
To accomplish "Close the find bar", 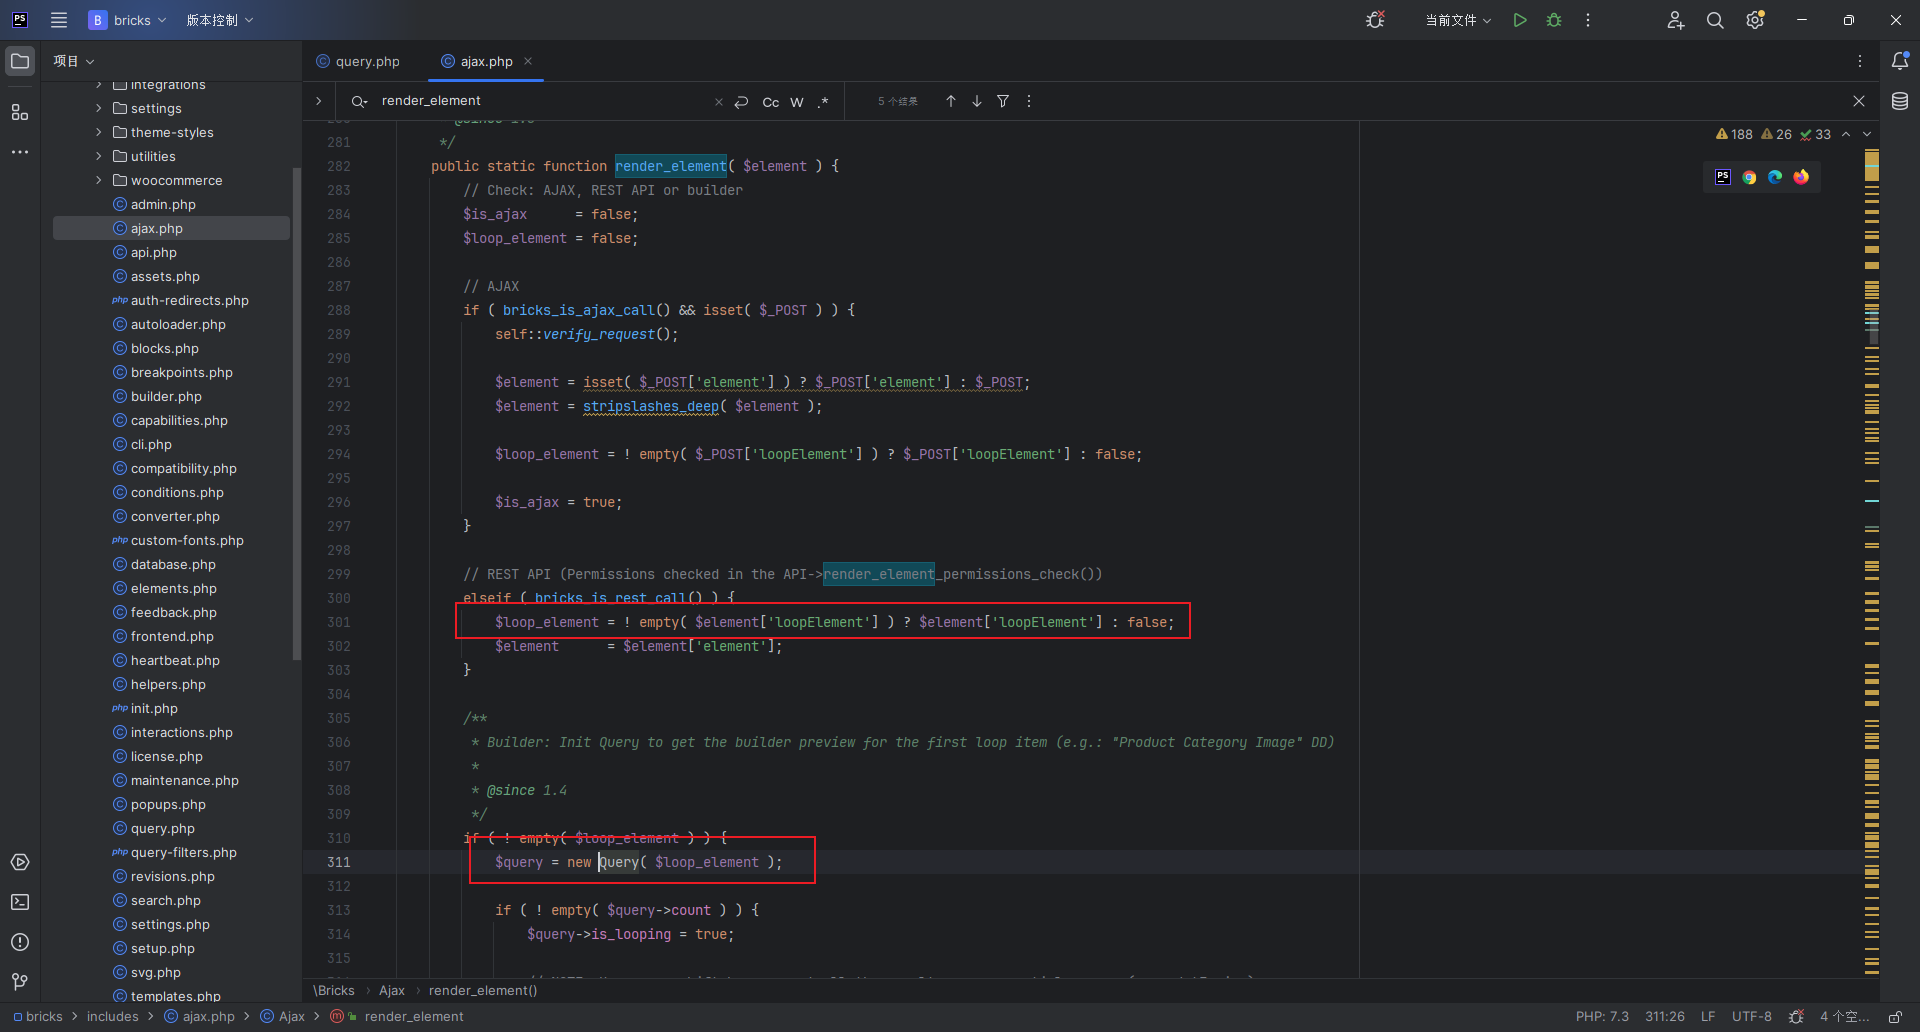I will (1859, 101).
